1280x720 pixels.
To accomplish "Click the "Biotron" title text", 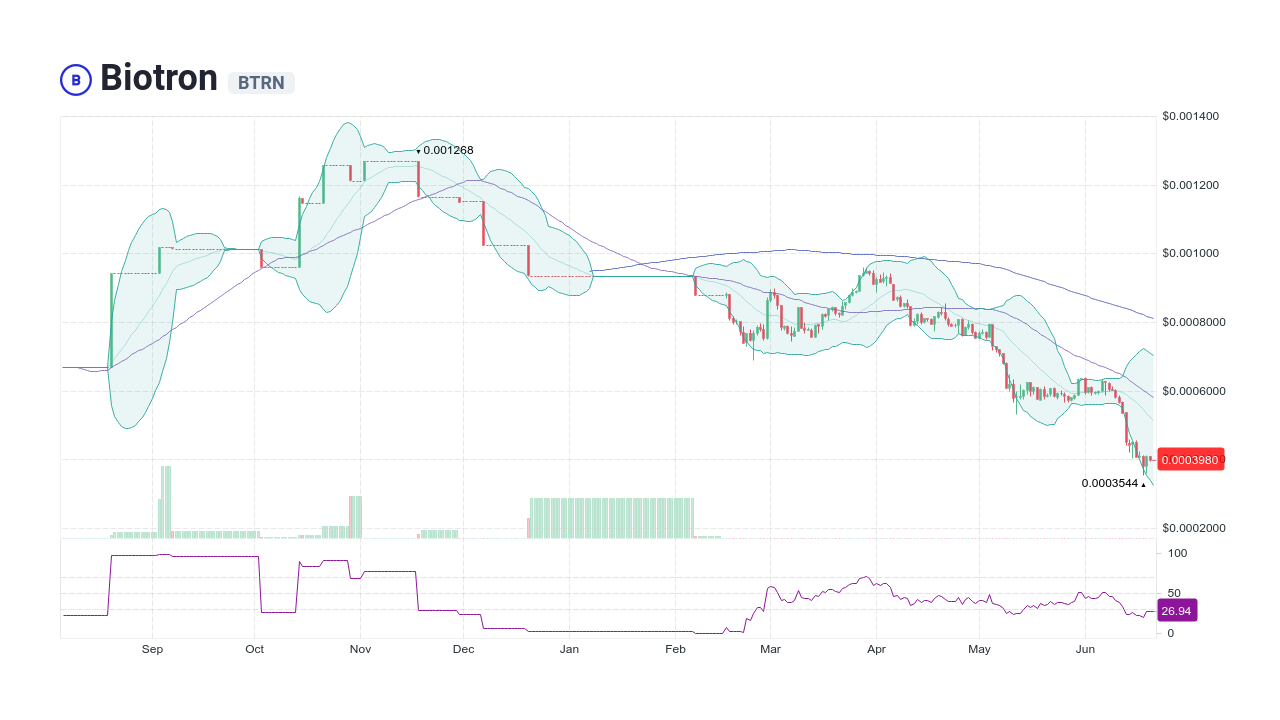I will tap(158, 78).
